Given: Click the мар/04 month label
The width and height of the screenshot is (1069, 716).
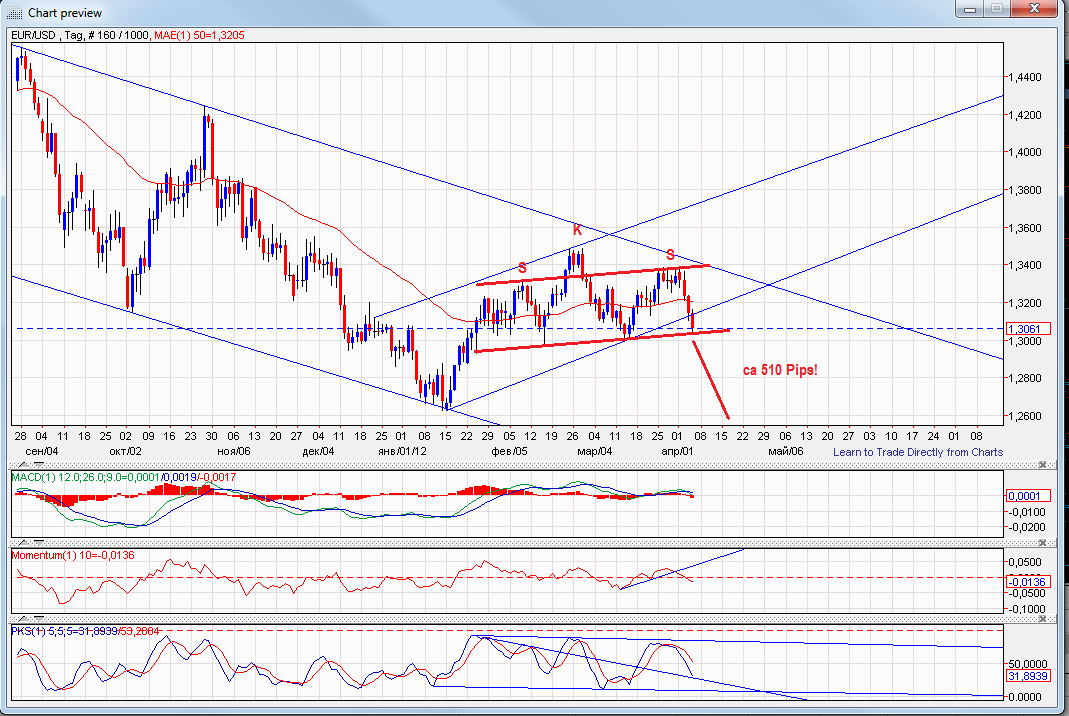Looking at the screenshot, I should 594,451.
